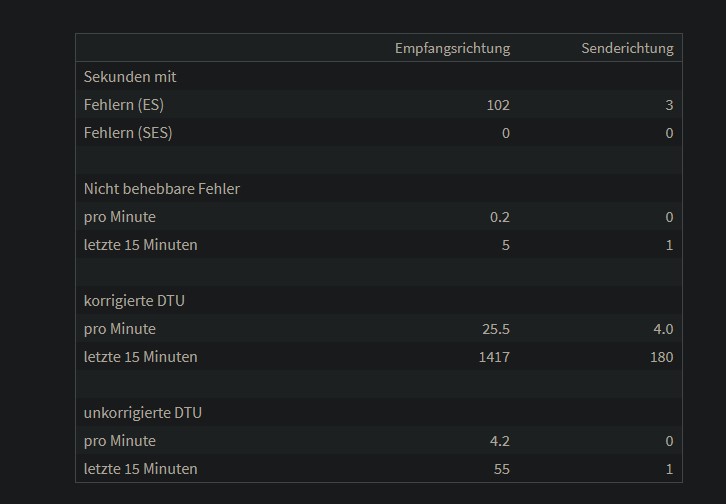
Task: Select the "Nicht behebbare Fehler" section heading
Action: (x=162, y=189)
